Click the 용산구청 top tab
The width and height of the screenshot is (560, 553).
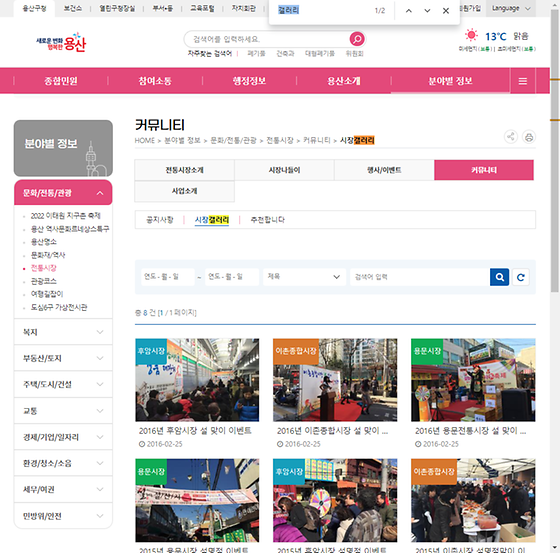(x=34, y=9)
